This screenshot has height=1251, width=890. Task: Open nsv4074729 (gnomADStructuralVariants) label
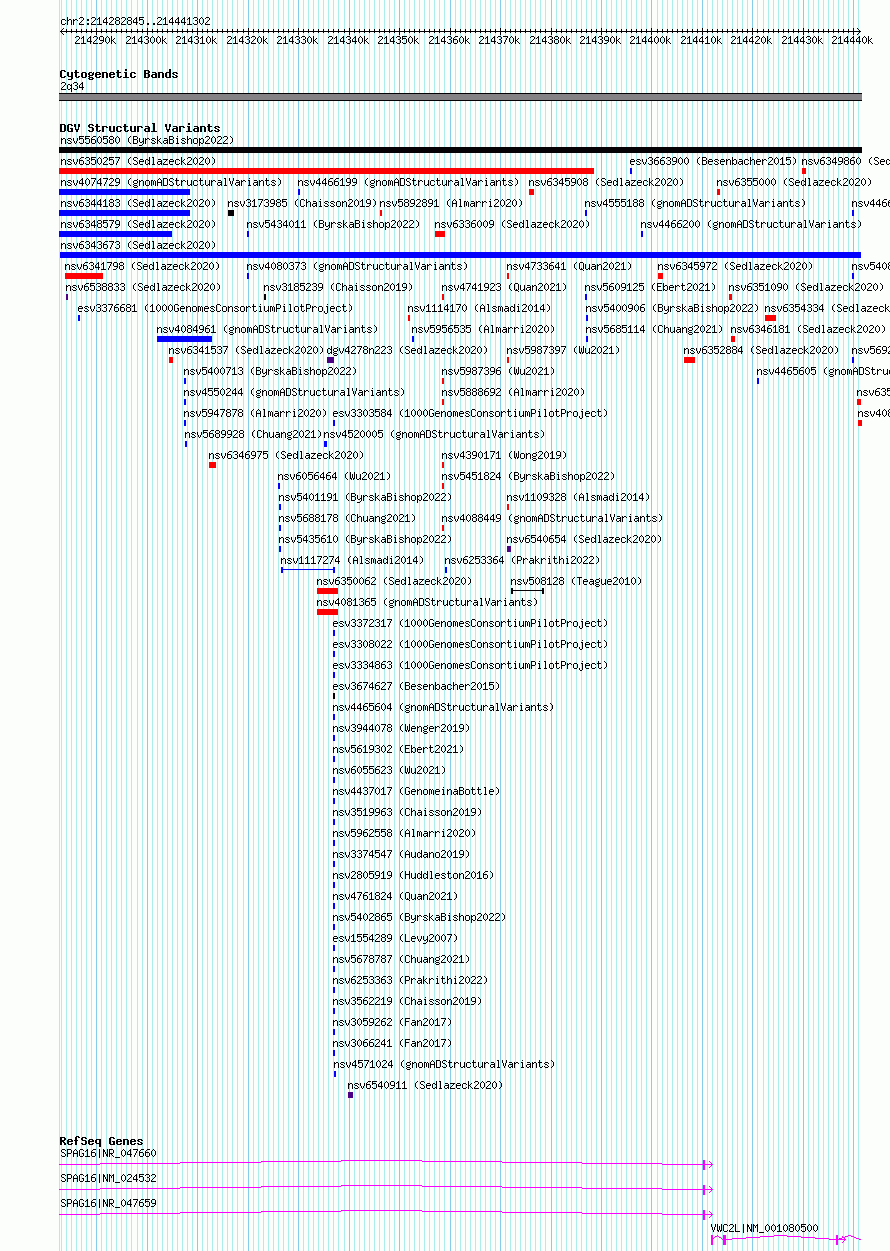point(171,182)
